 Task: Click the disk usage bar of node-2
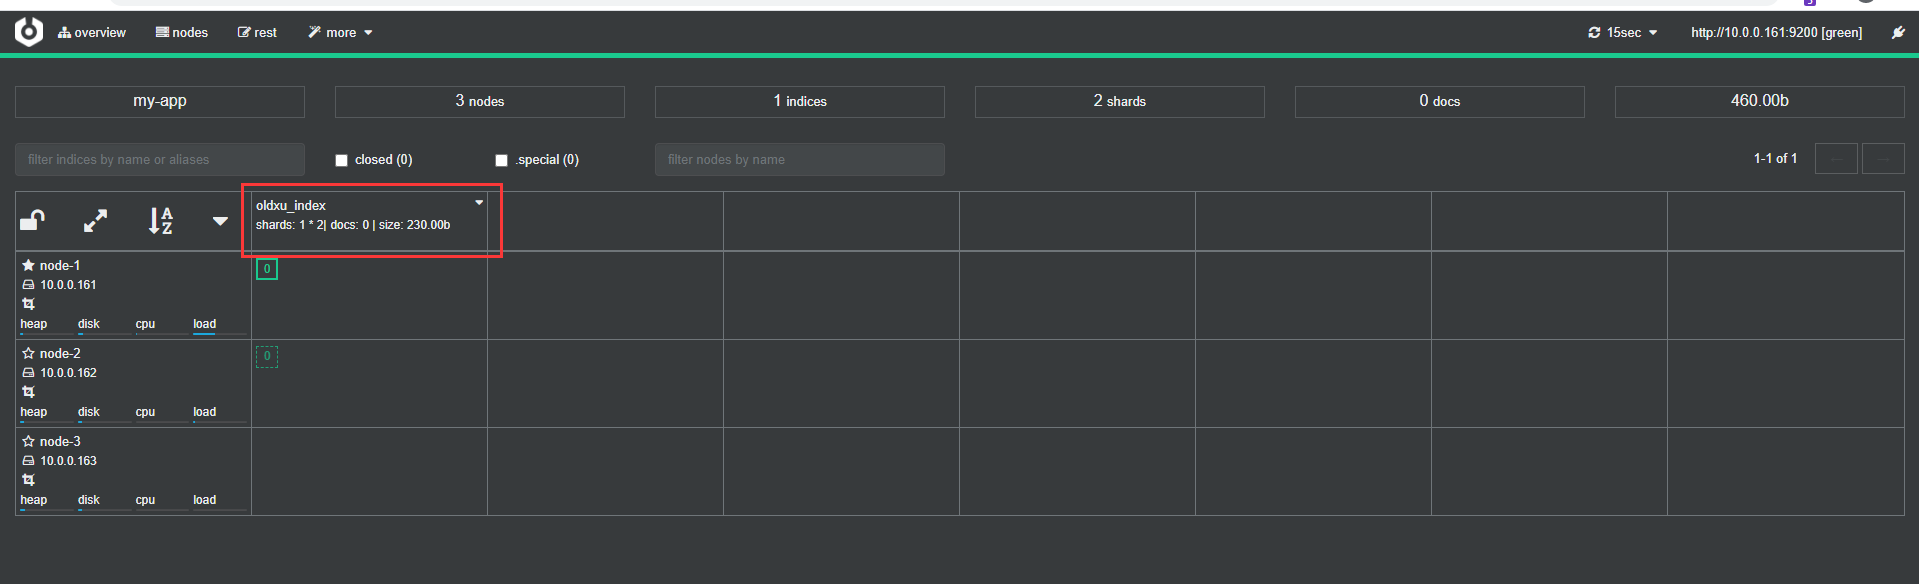tap(104, 421)
